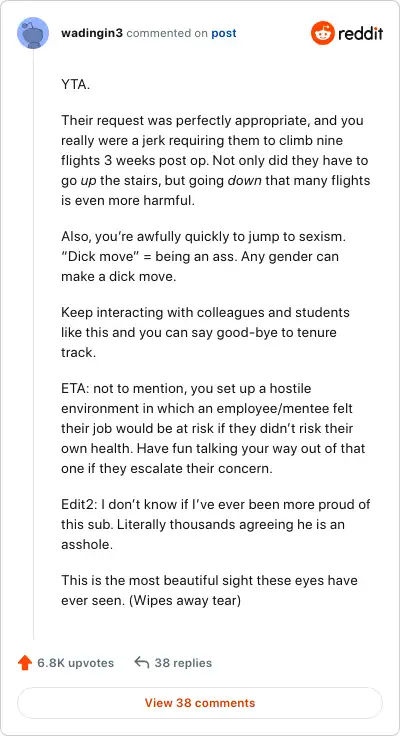Click the orange upvote arrow icon
Image resolution: width=400 pixels, height=736 pixels.
pos(24,663)
